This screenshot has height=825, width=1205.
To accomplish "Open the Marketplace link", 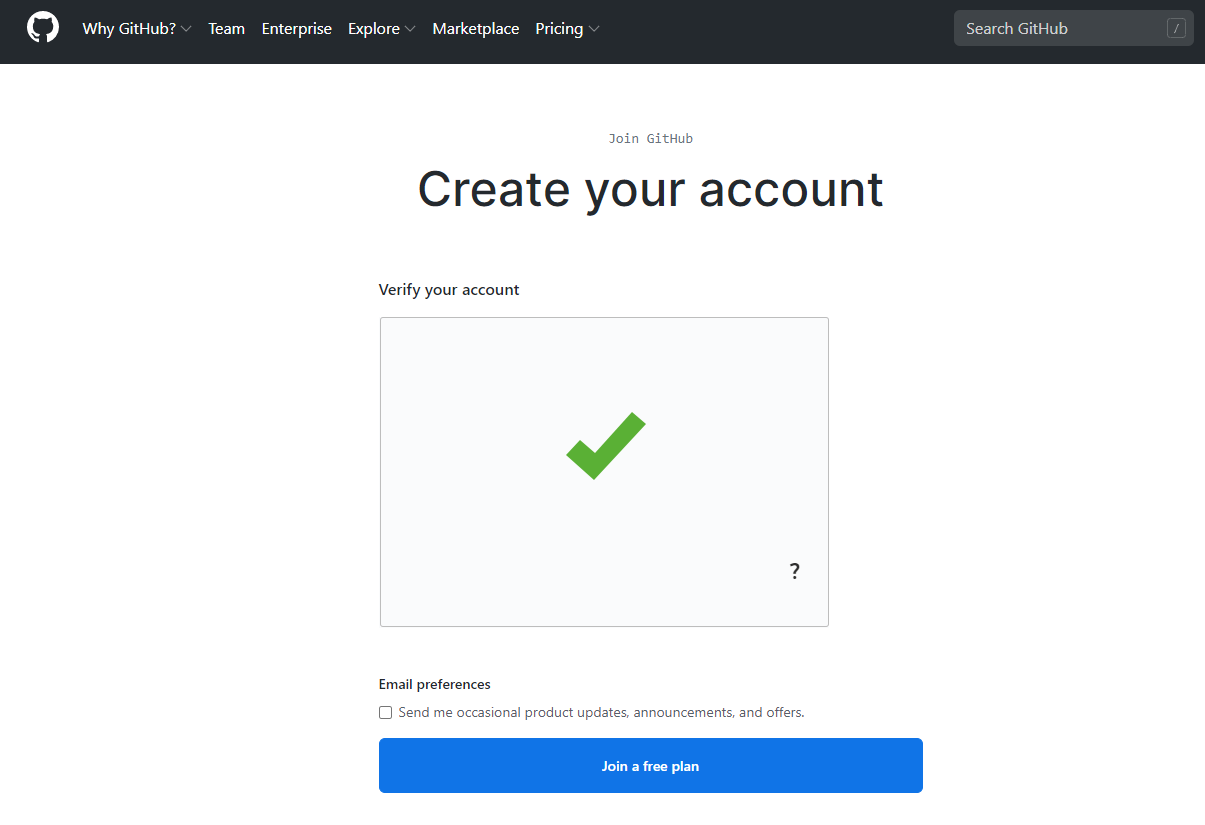I will 476,29.
